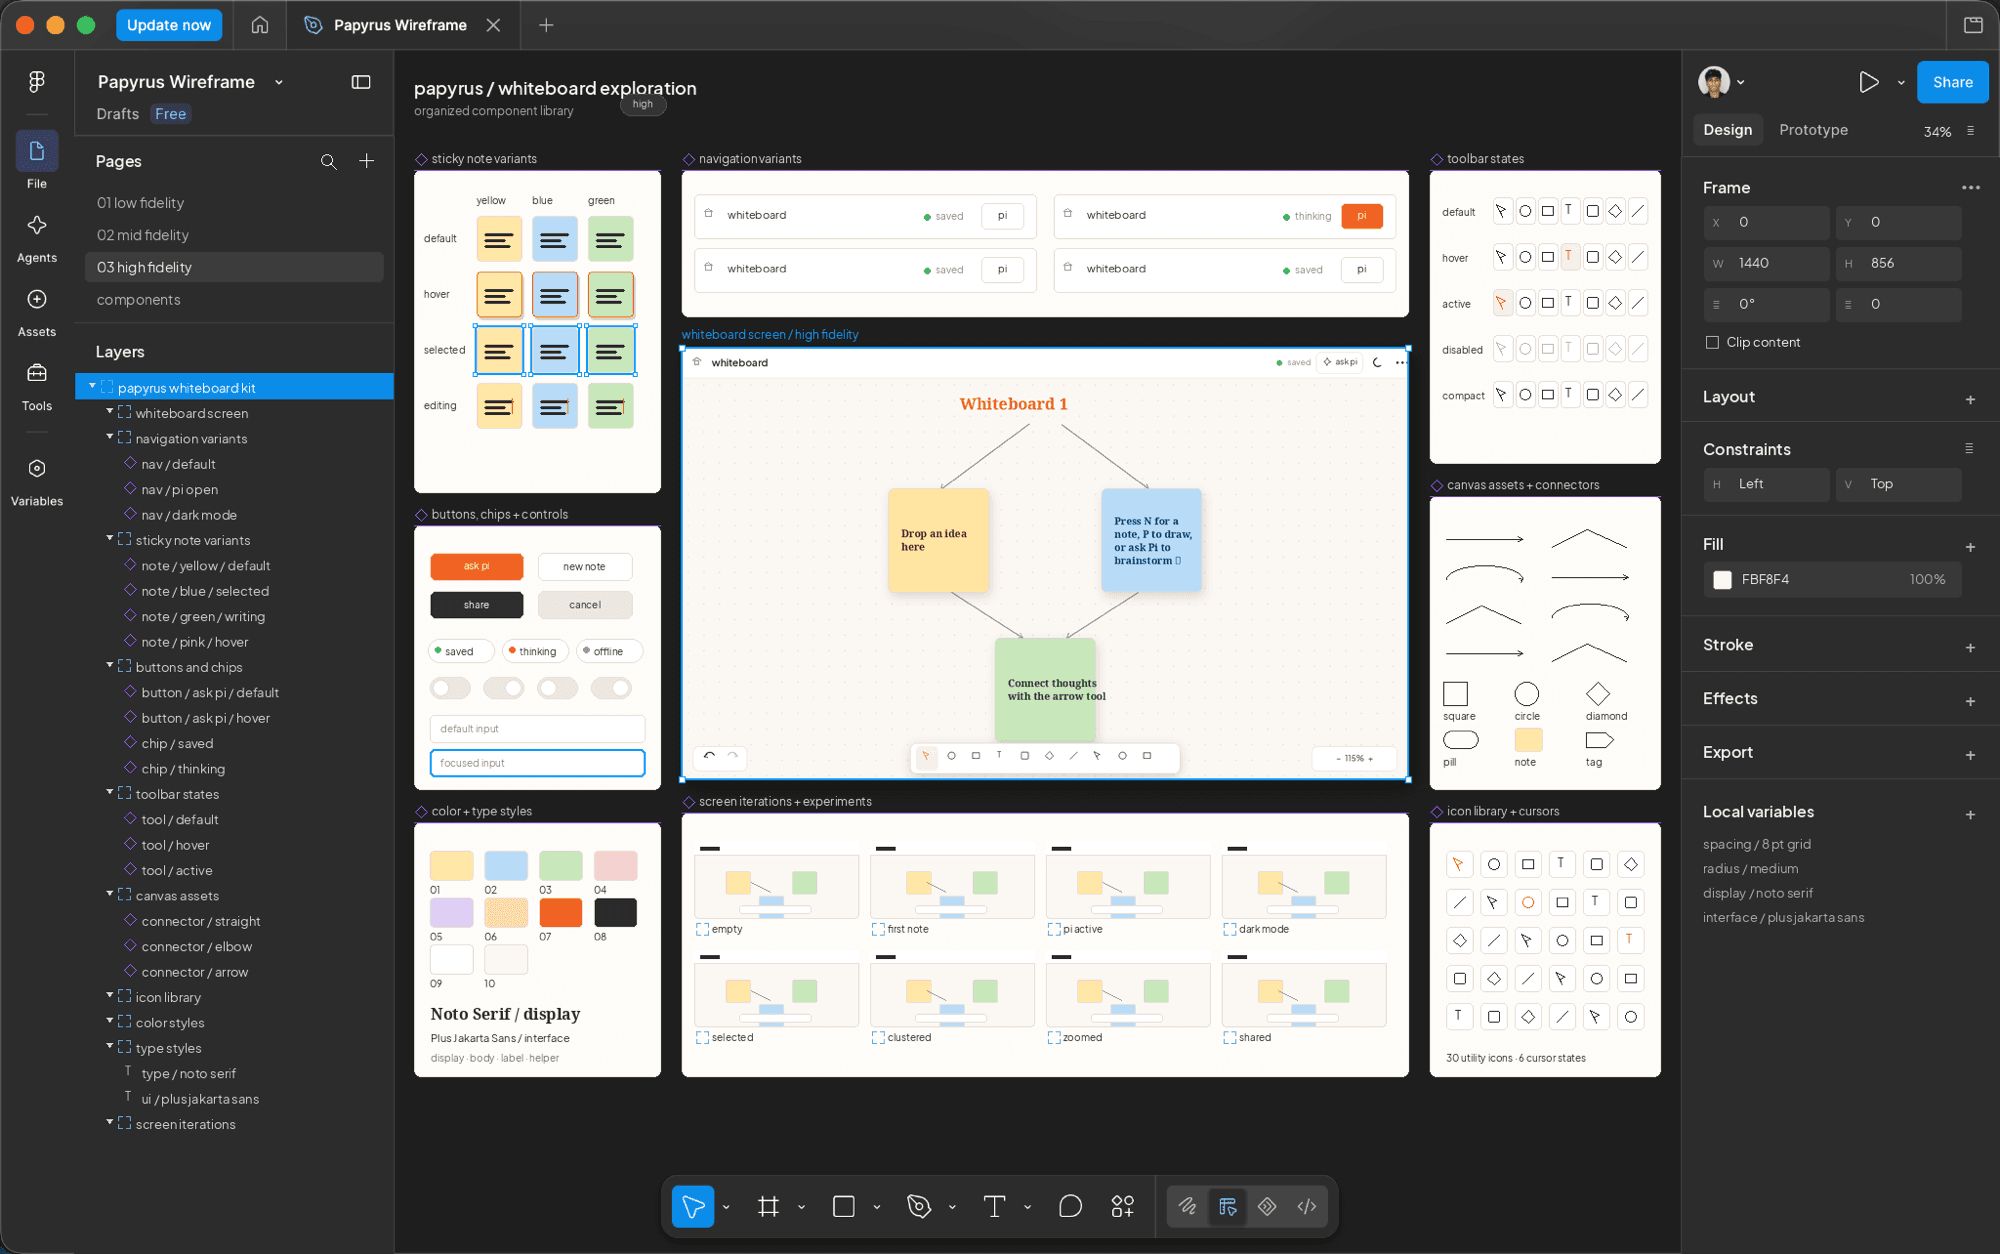Viewport: 2000px width, 1254px height.
Task: Enable the Clip content checkbox
Action: (1712, 342)
